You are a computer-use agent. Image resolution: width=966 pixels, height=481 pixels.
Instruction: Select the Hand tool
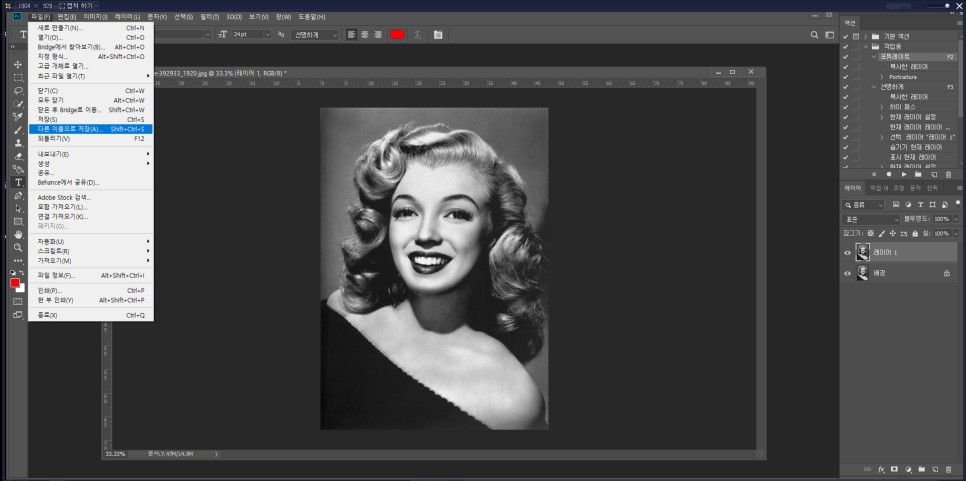coord(18,234)
